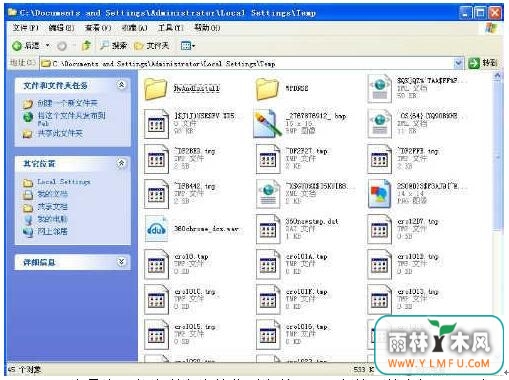Open the 帮助(H) menu
The image size is (509, 380).
point(207,28)
